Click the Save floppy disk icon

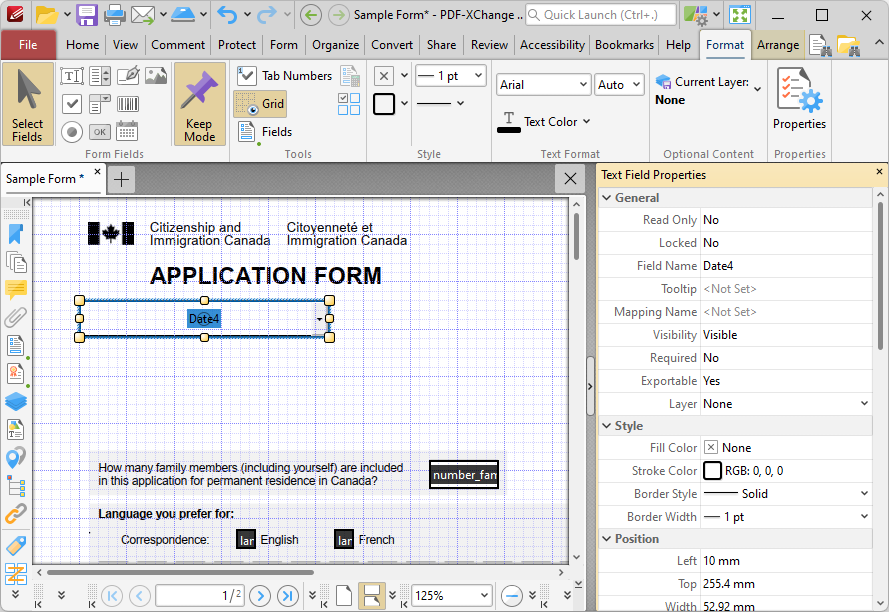(87, 15)
